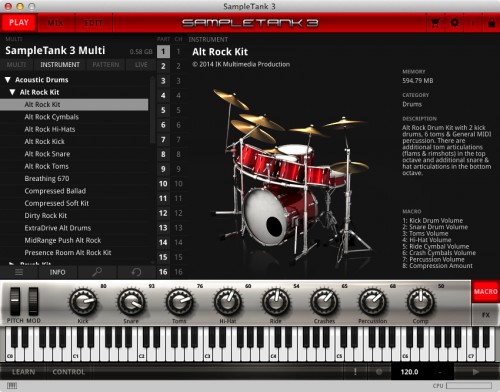Toggle the LEARN mode button
Viewport: 500px width, 392px height.
coord(23,372)
